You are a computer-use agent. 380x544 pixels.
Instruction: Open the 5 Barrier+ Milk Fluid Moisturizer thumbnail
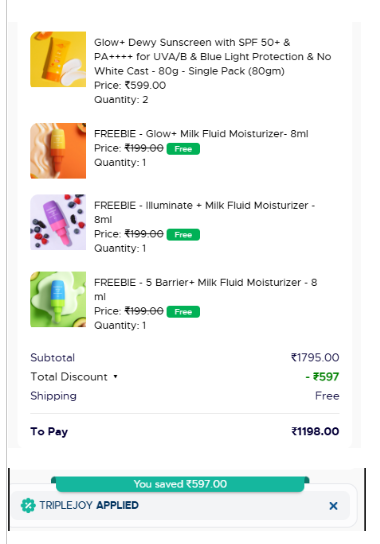58,299
